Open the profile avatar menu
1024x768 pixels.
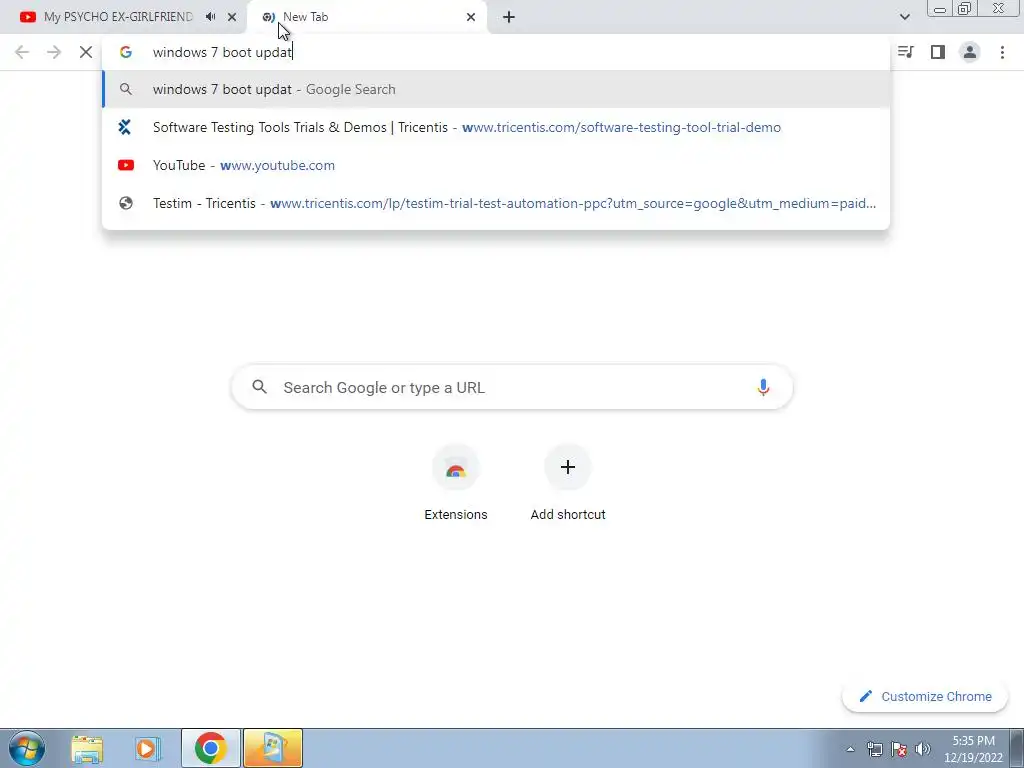970,52
